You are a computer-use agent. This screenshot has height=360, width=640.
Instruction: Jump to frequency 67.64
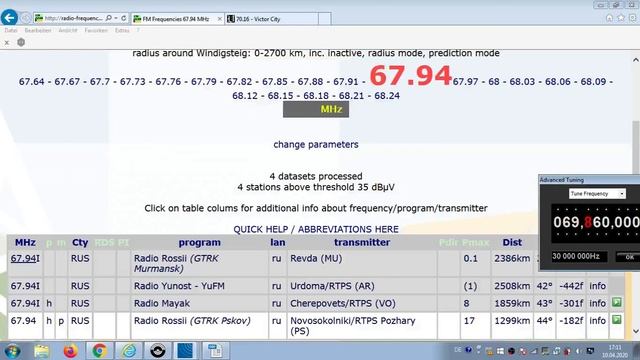coord(31,82)
